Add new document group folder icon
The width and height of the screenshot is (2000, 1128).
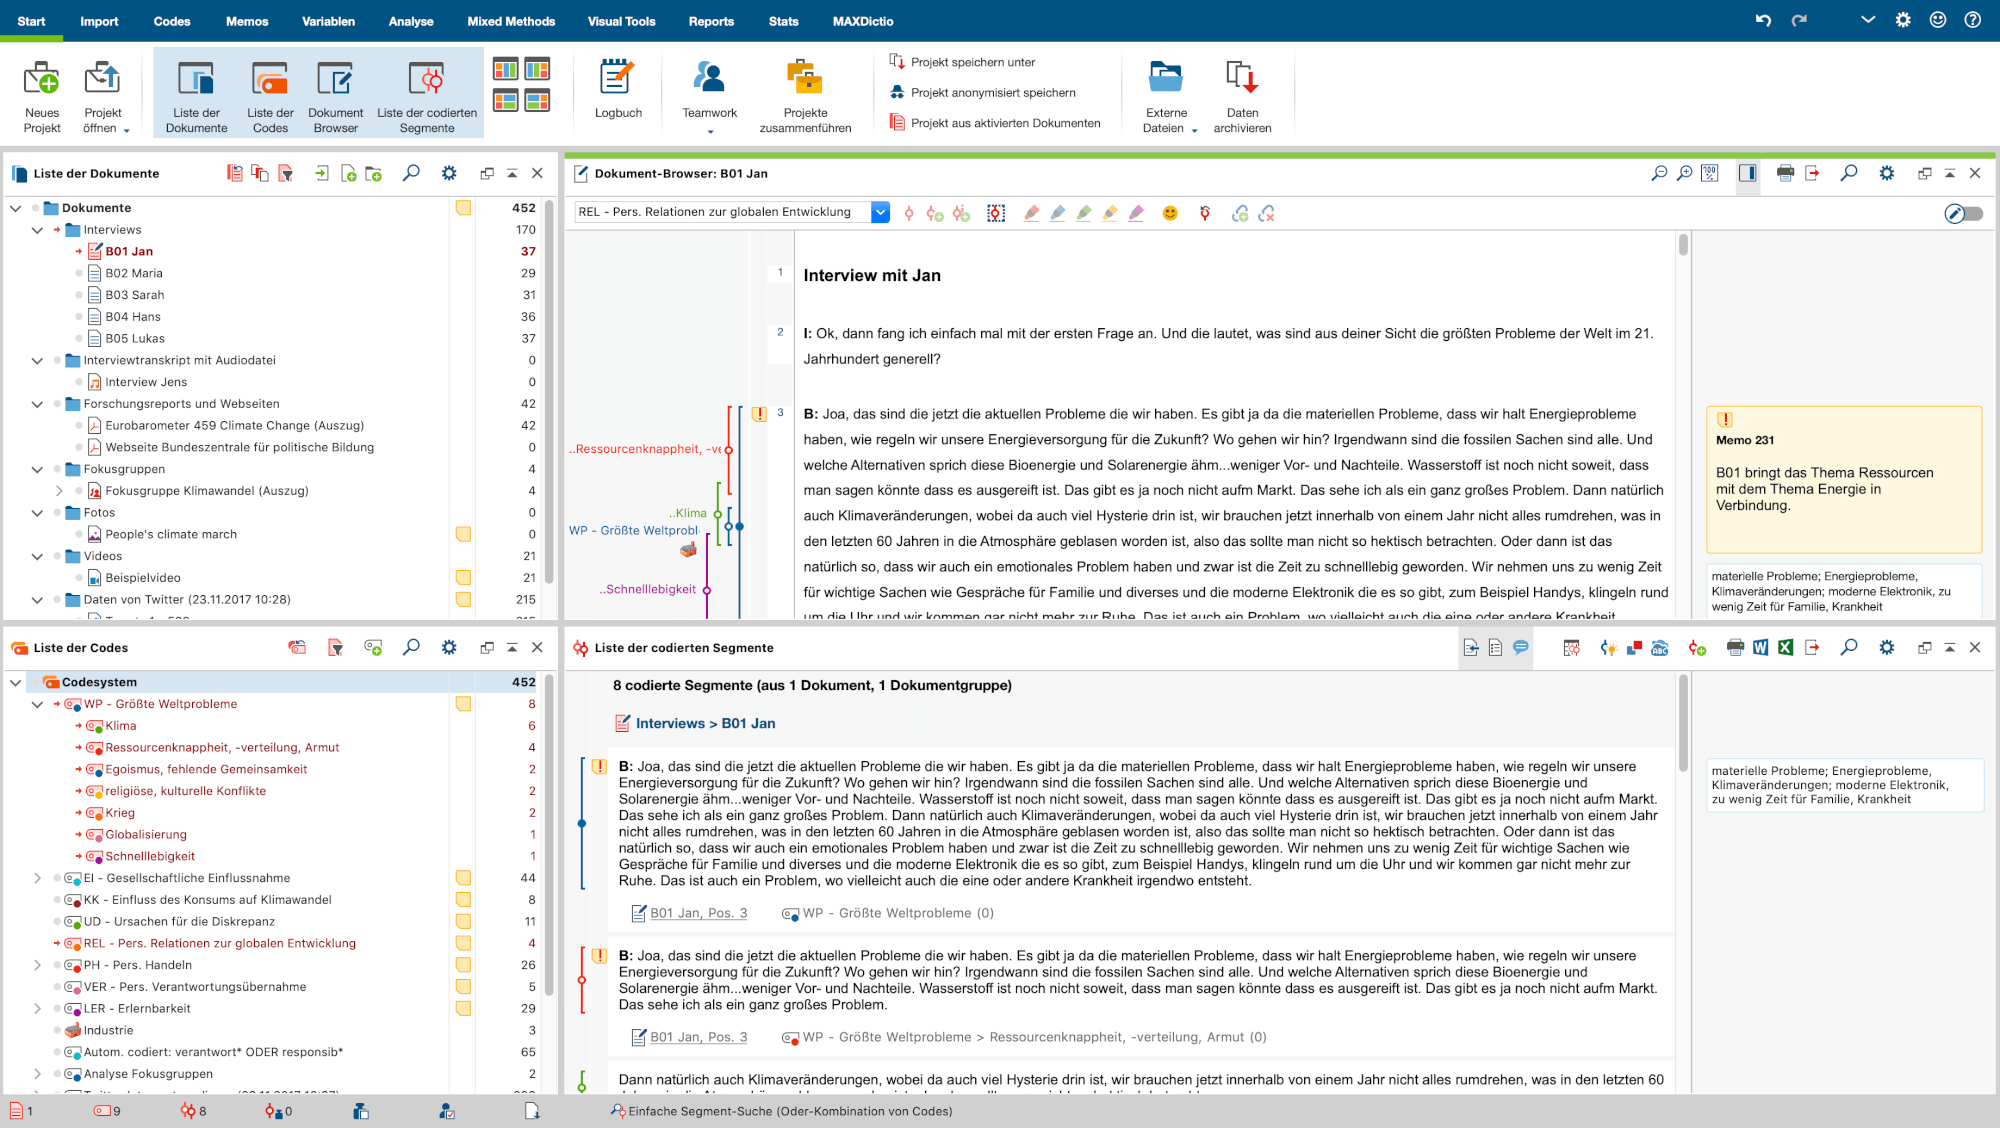coord(374,173)
